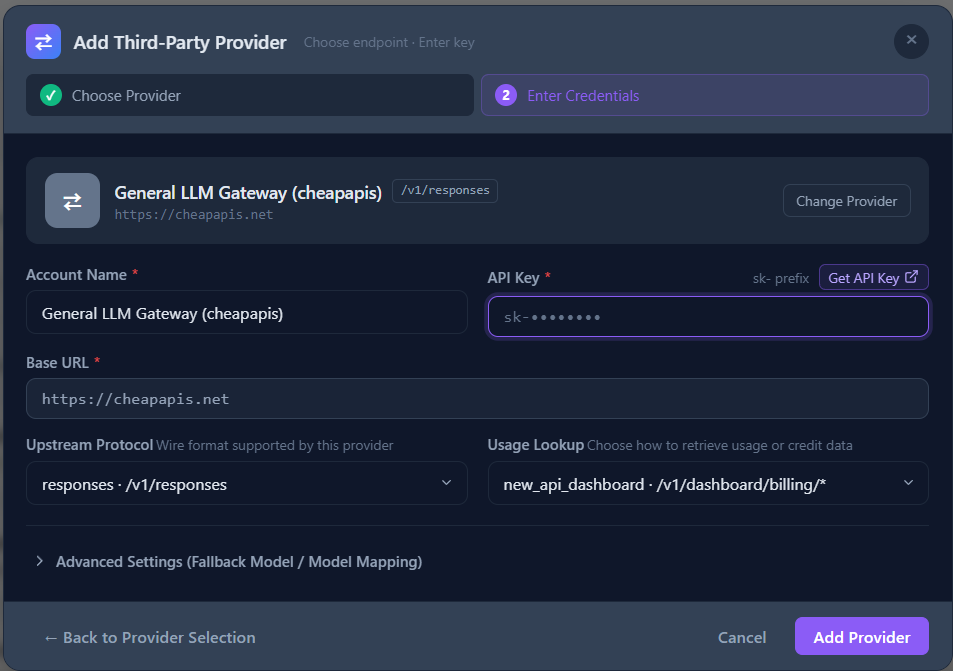Screen dimensions: 953x671
Task: Select the Enter Credentials step
Action: click(704, 95)
